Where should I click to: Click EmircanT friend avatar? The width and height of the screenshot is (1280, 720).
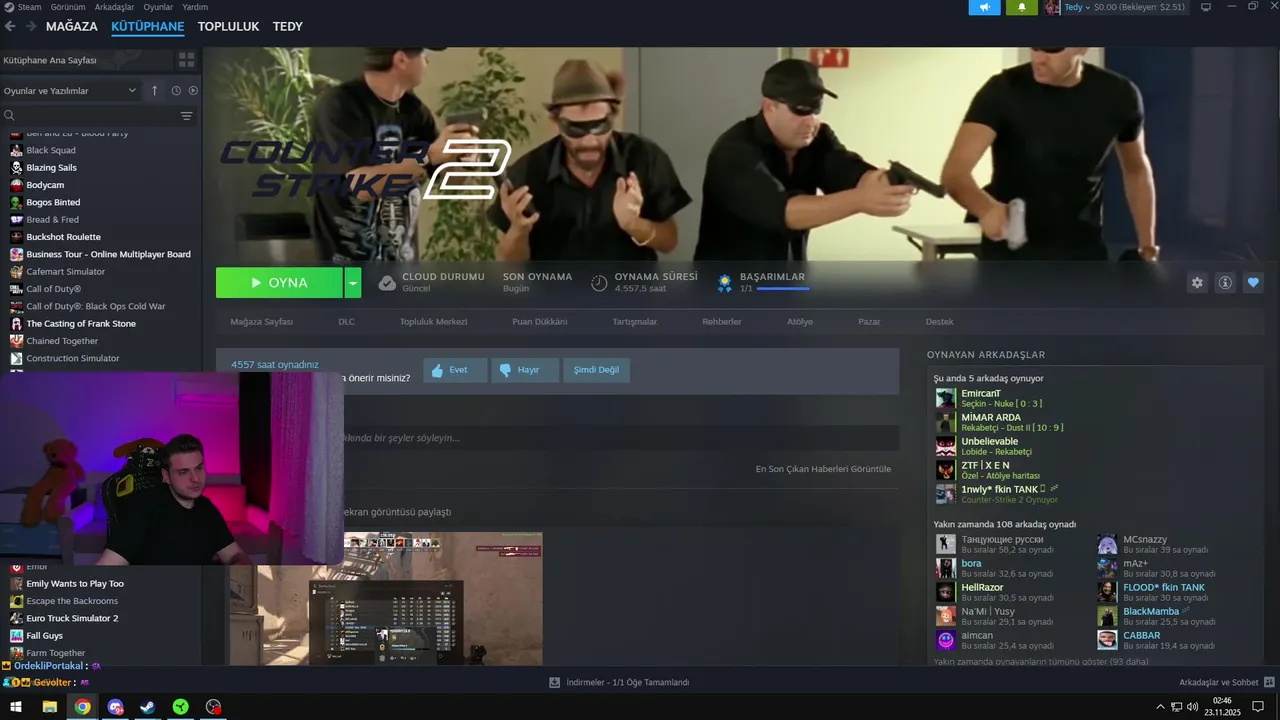945,398
